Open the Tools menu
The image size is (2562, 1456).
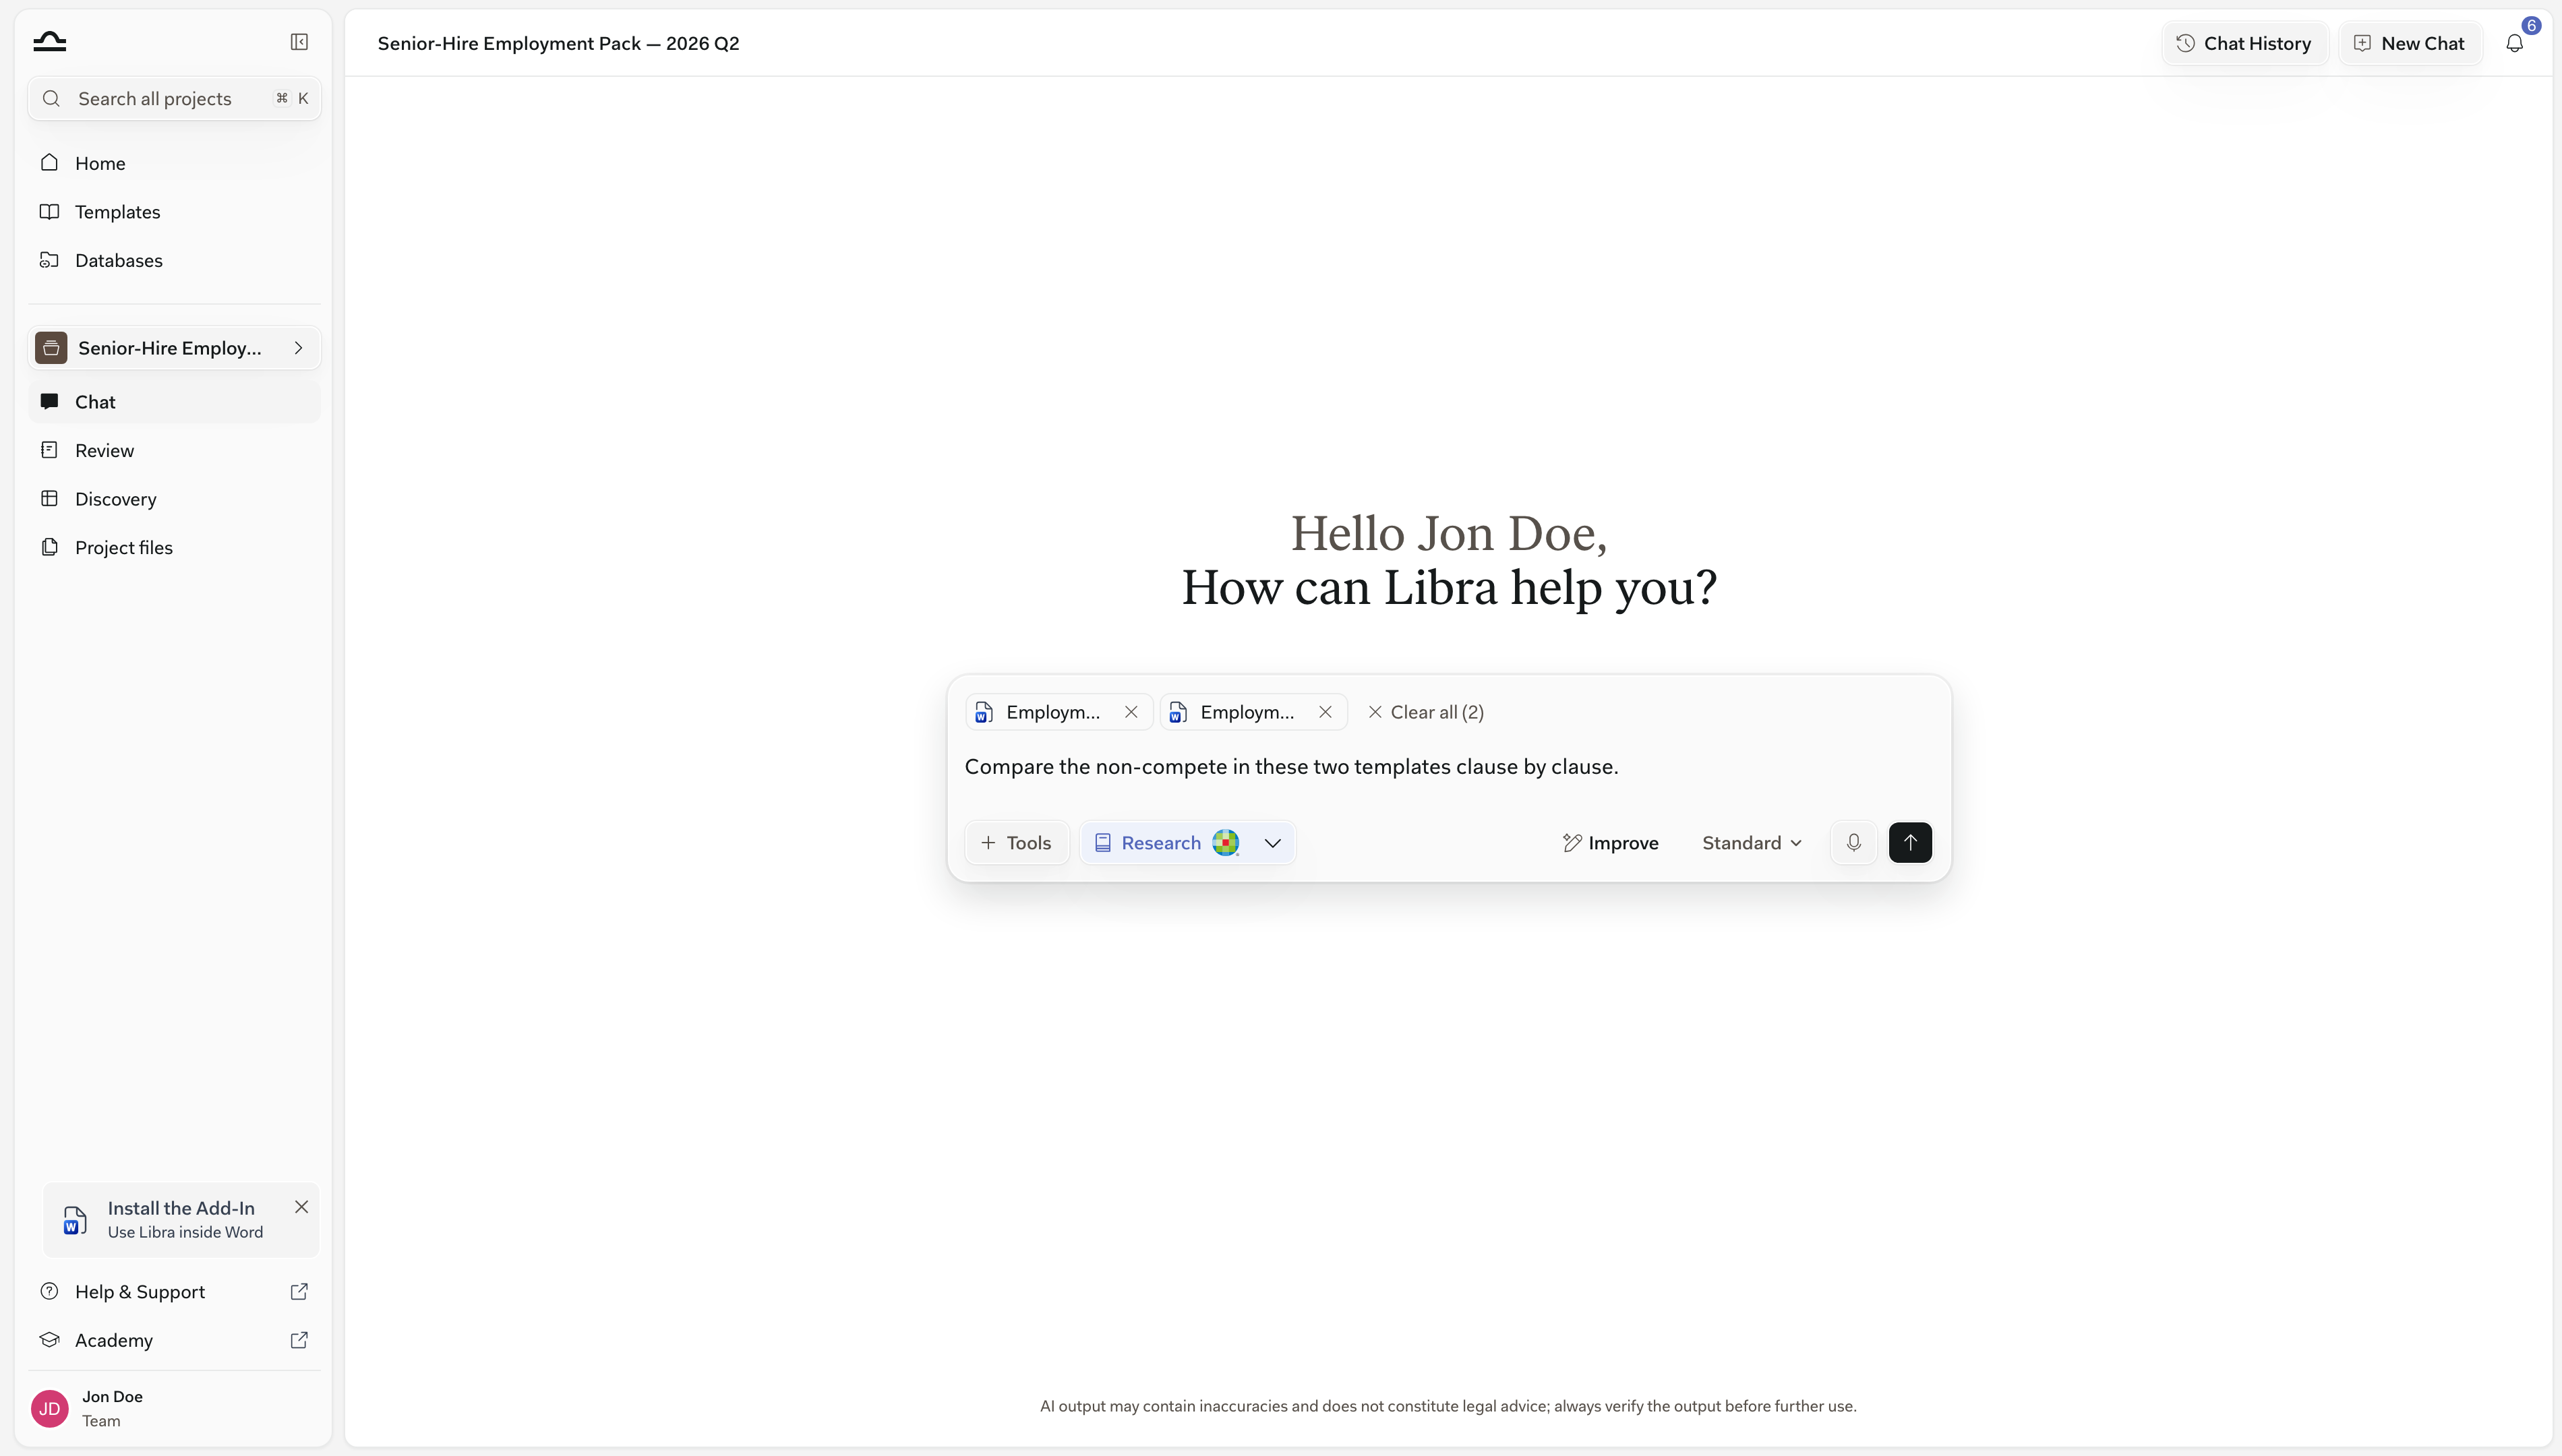[x=1016, y=842]
